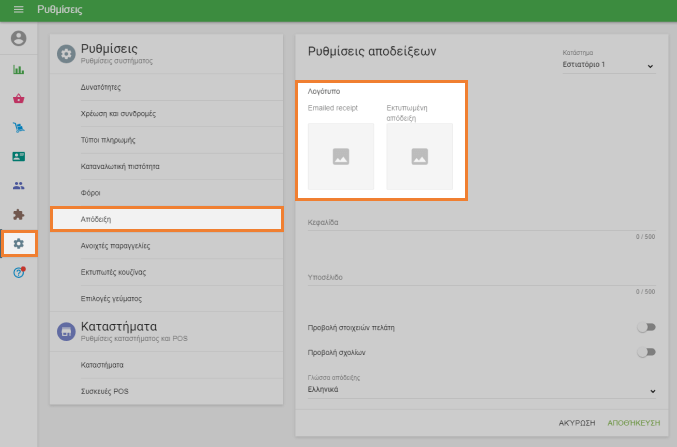This screenshot has height=447, width=677.
Task: Open the inventory cart icon
Action: click(x=18, y=128)
